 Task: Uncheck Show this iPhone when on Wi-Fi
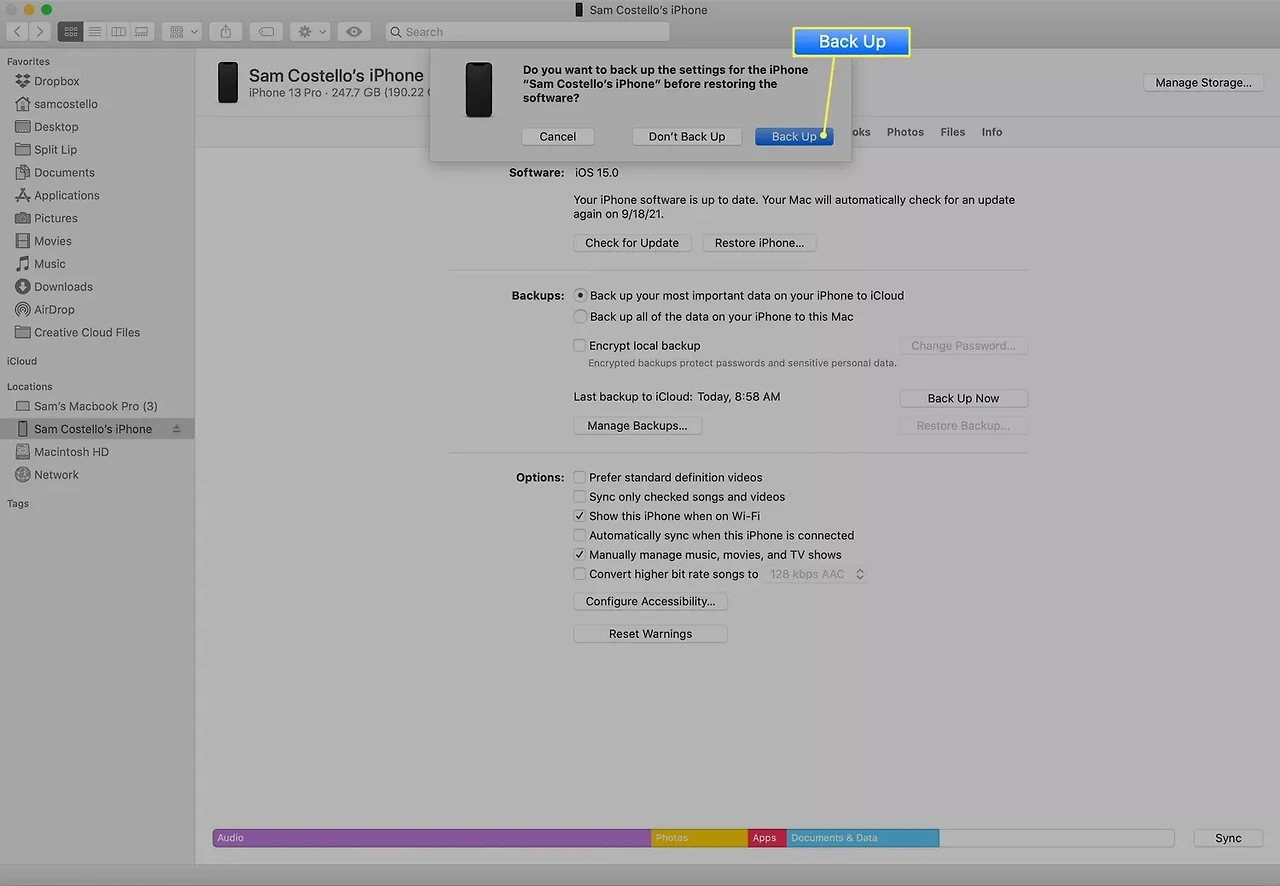[579, 516]
